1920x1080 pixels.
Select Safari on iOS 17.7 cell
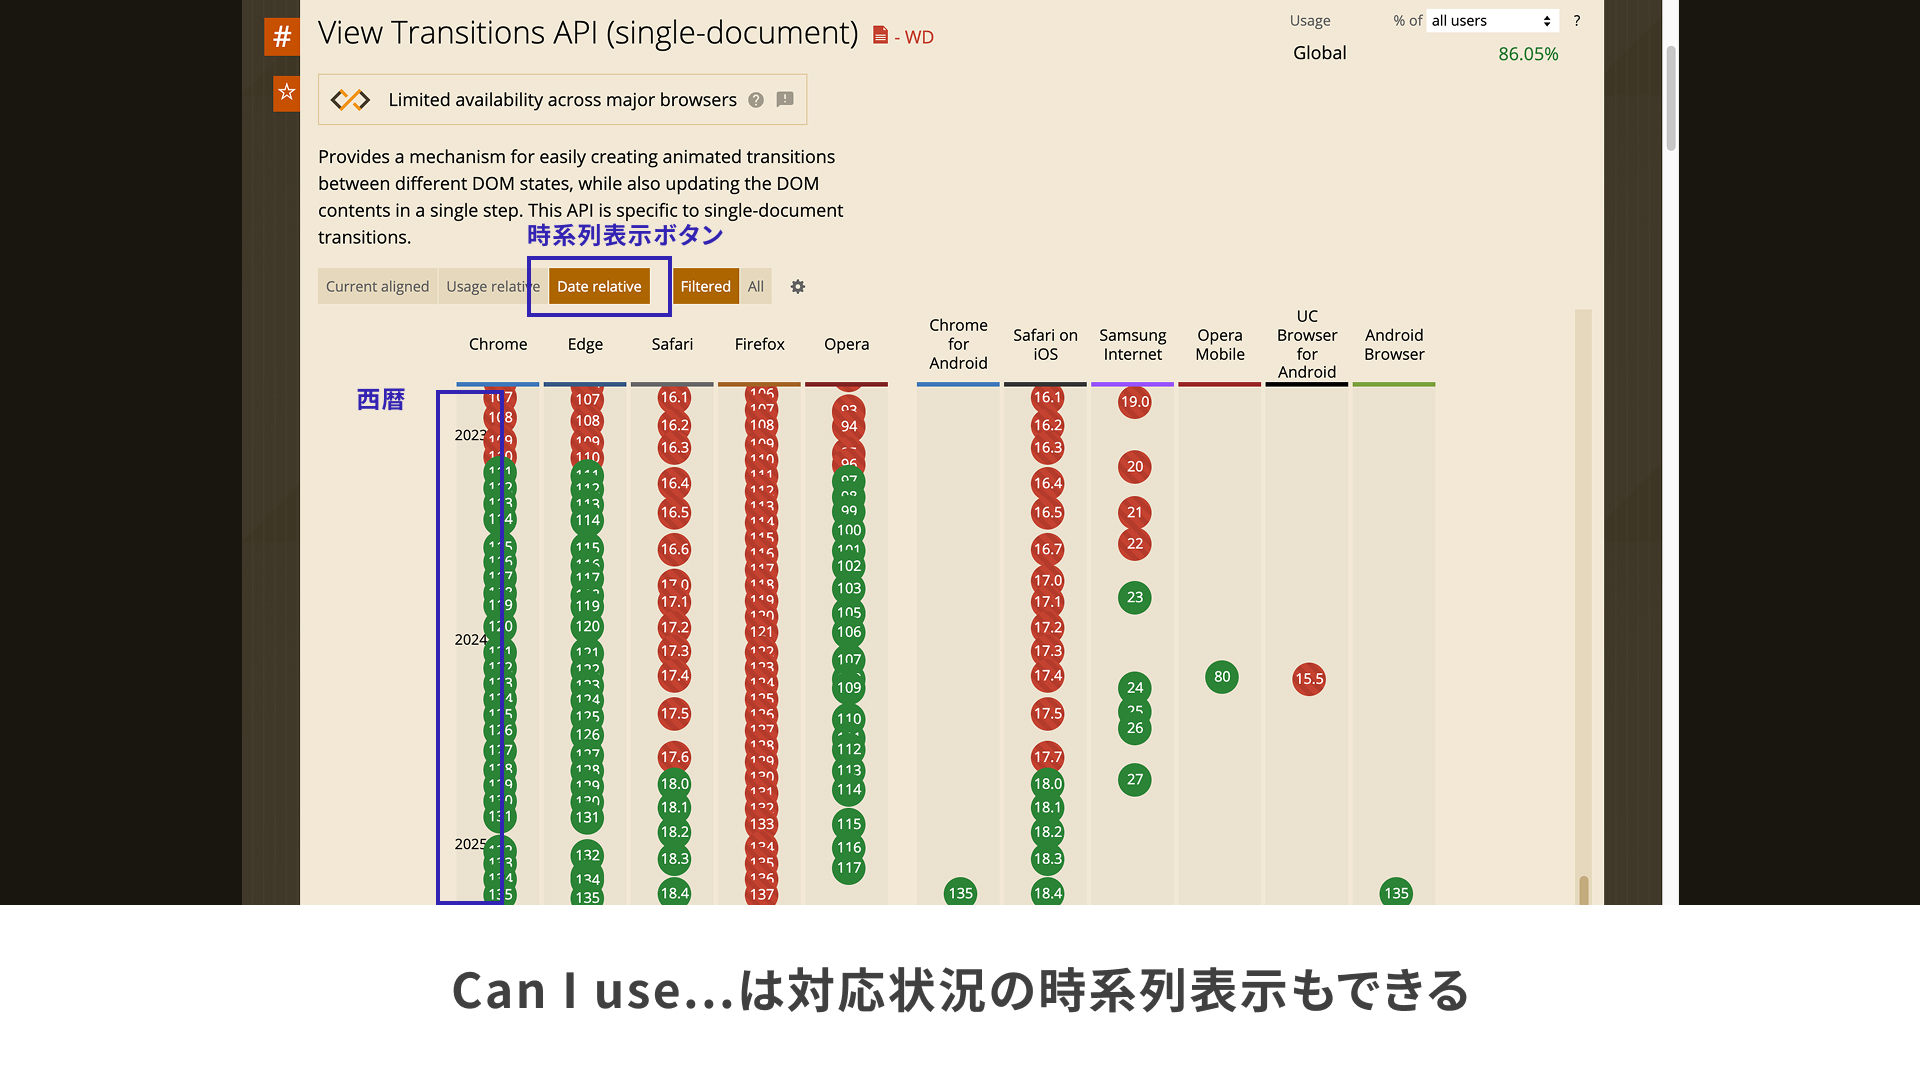[1047, 757]
